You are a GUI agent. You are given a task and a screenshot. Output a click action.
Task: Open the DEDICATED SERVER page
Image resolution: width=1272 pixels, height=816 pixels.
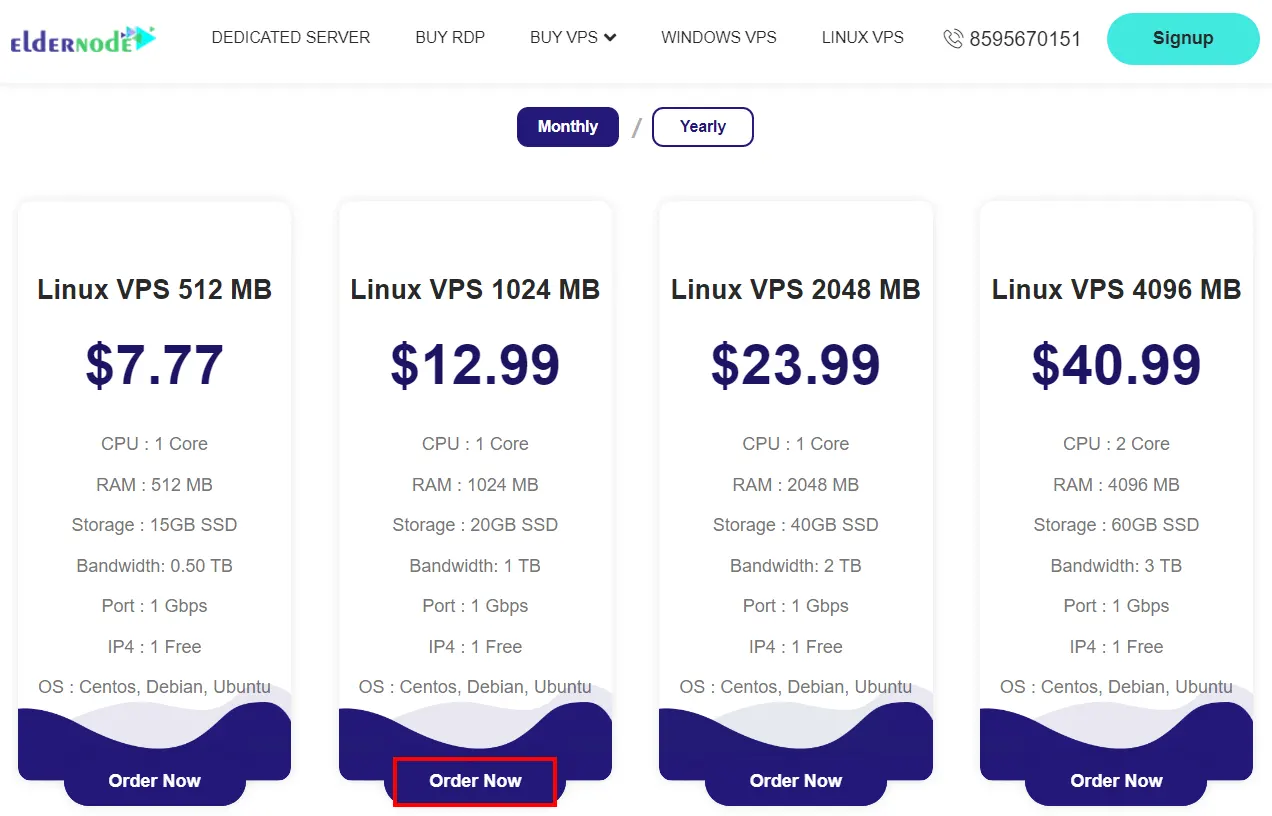[x=290, y=38]
